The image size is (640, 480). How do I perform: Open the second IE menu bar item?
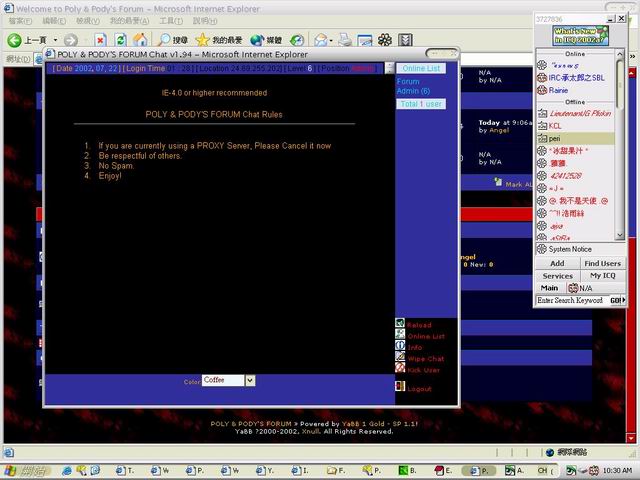[54, 21]
